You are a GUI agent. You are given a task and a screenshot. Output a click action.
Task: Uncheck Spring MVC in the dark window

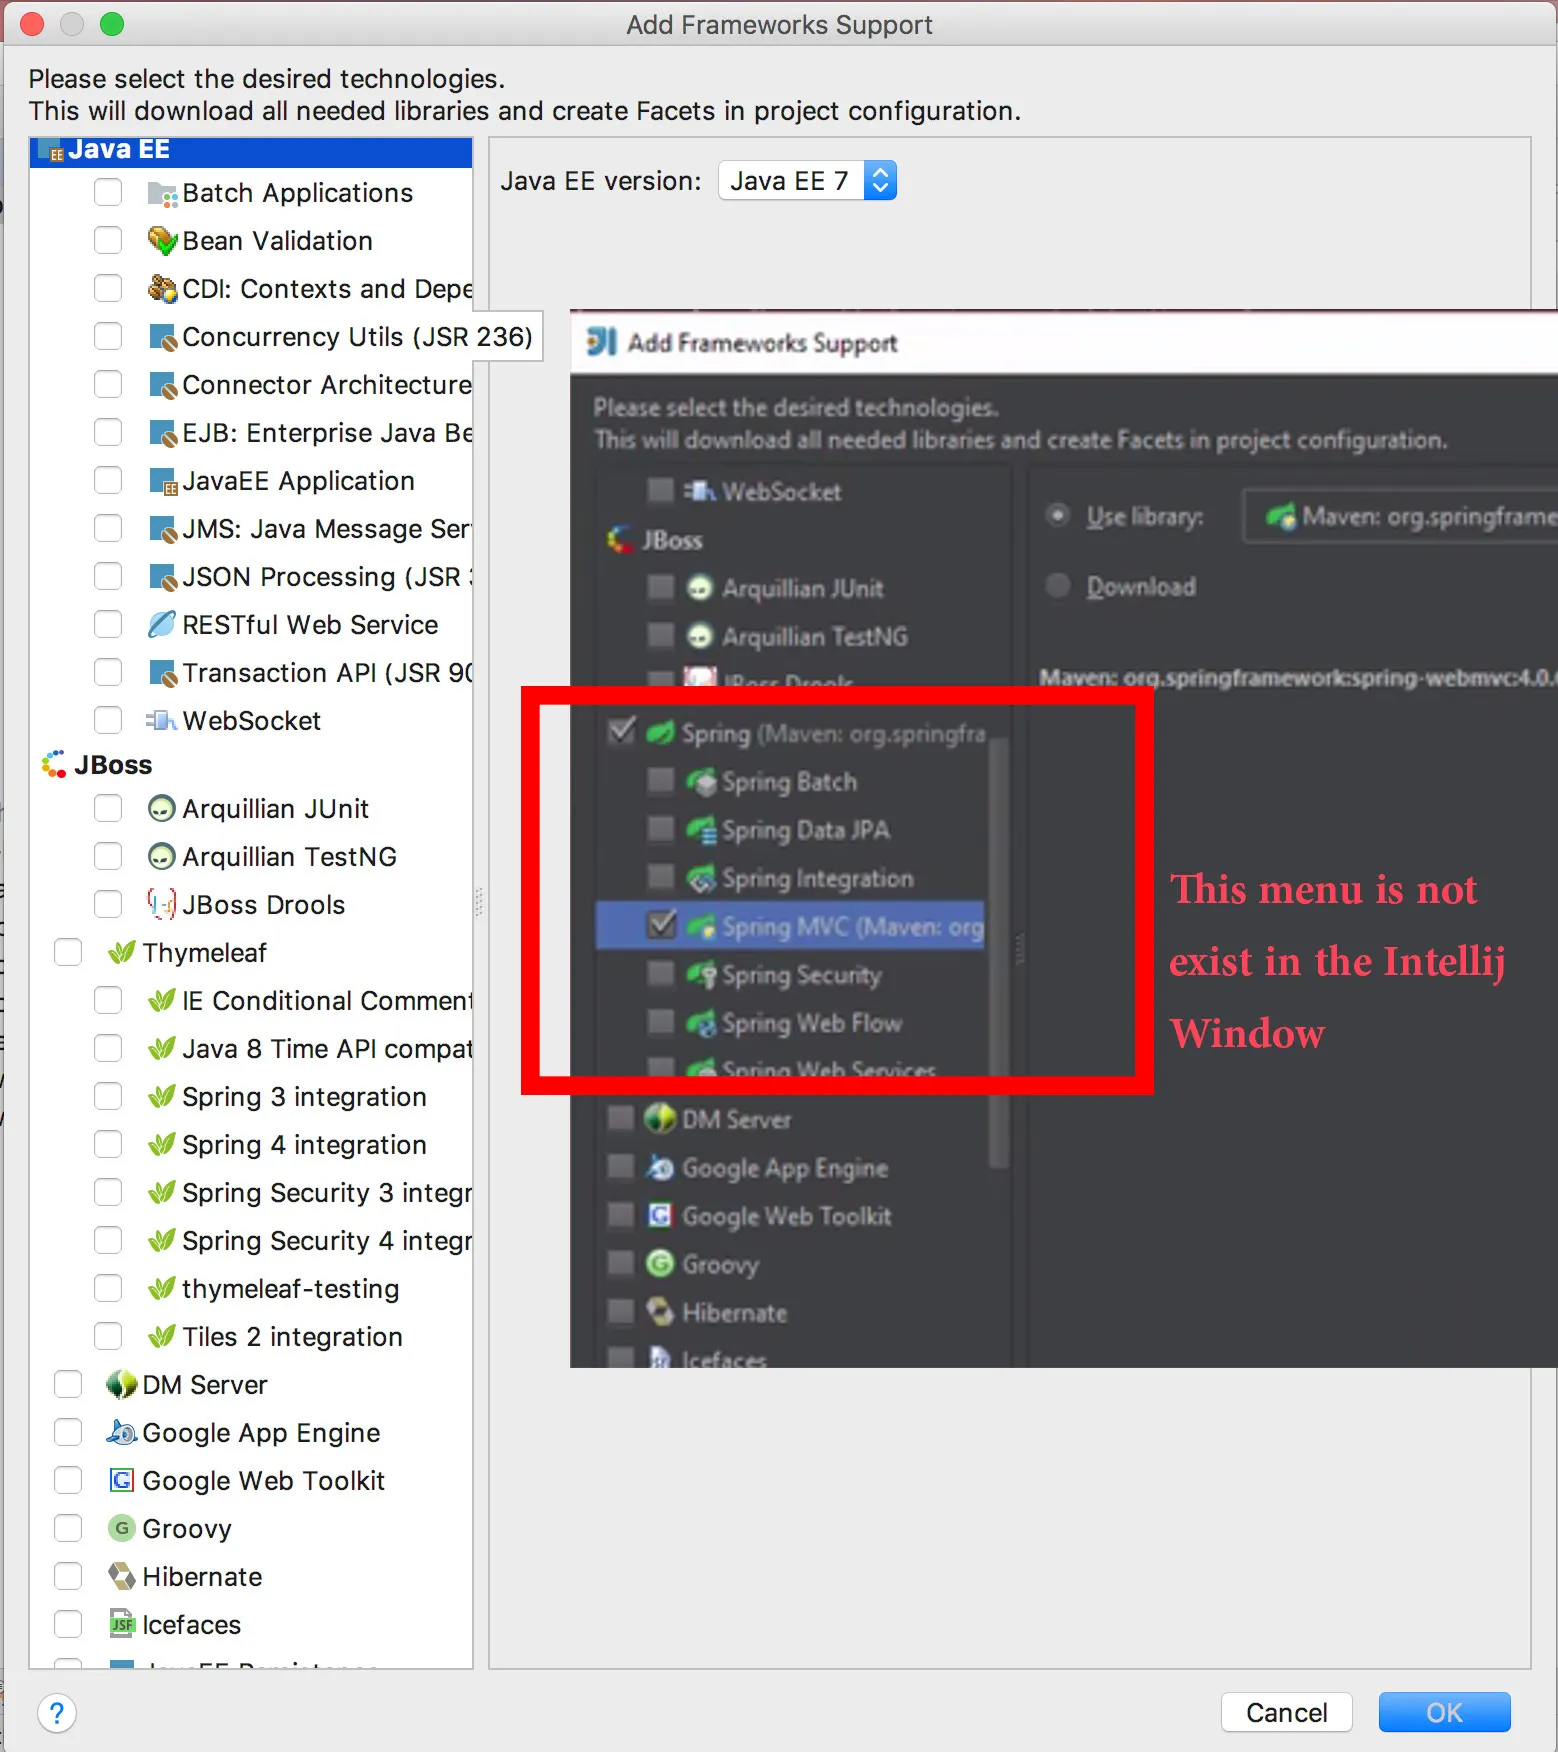(x=661, y=926)
